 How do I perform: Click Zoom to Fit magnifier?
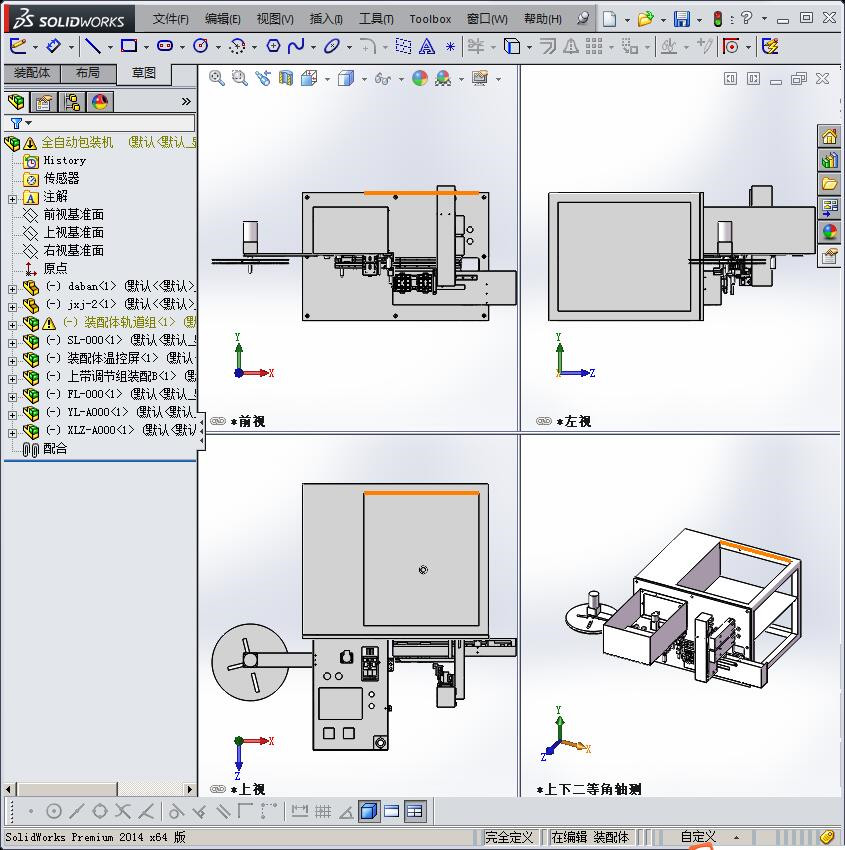click(x=217, y=79)
